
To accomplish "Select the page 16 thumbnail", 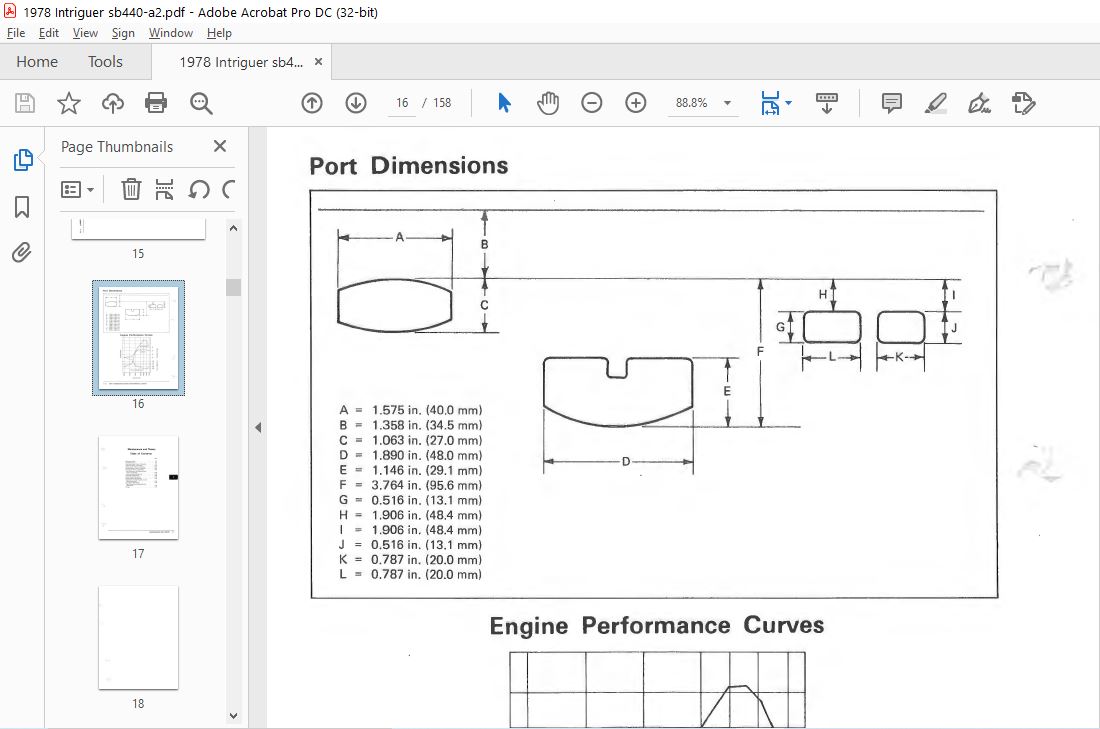I will click(138, 337).
